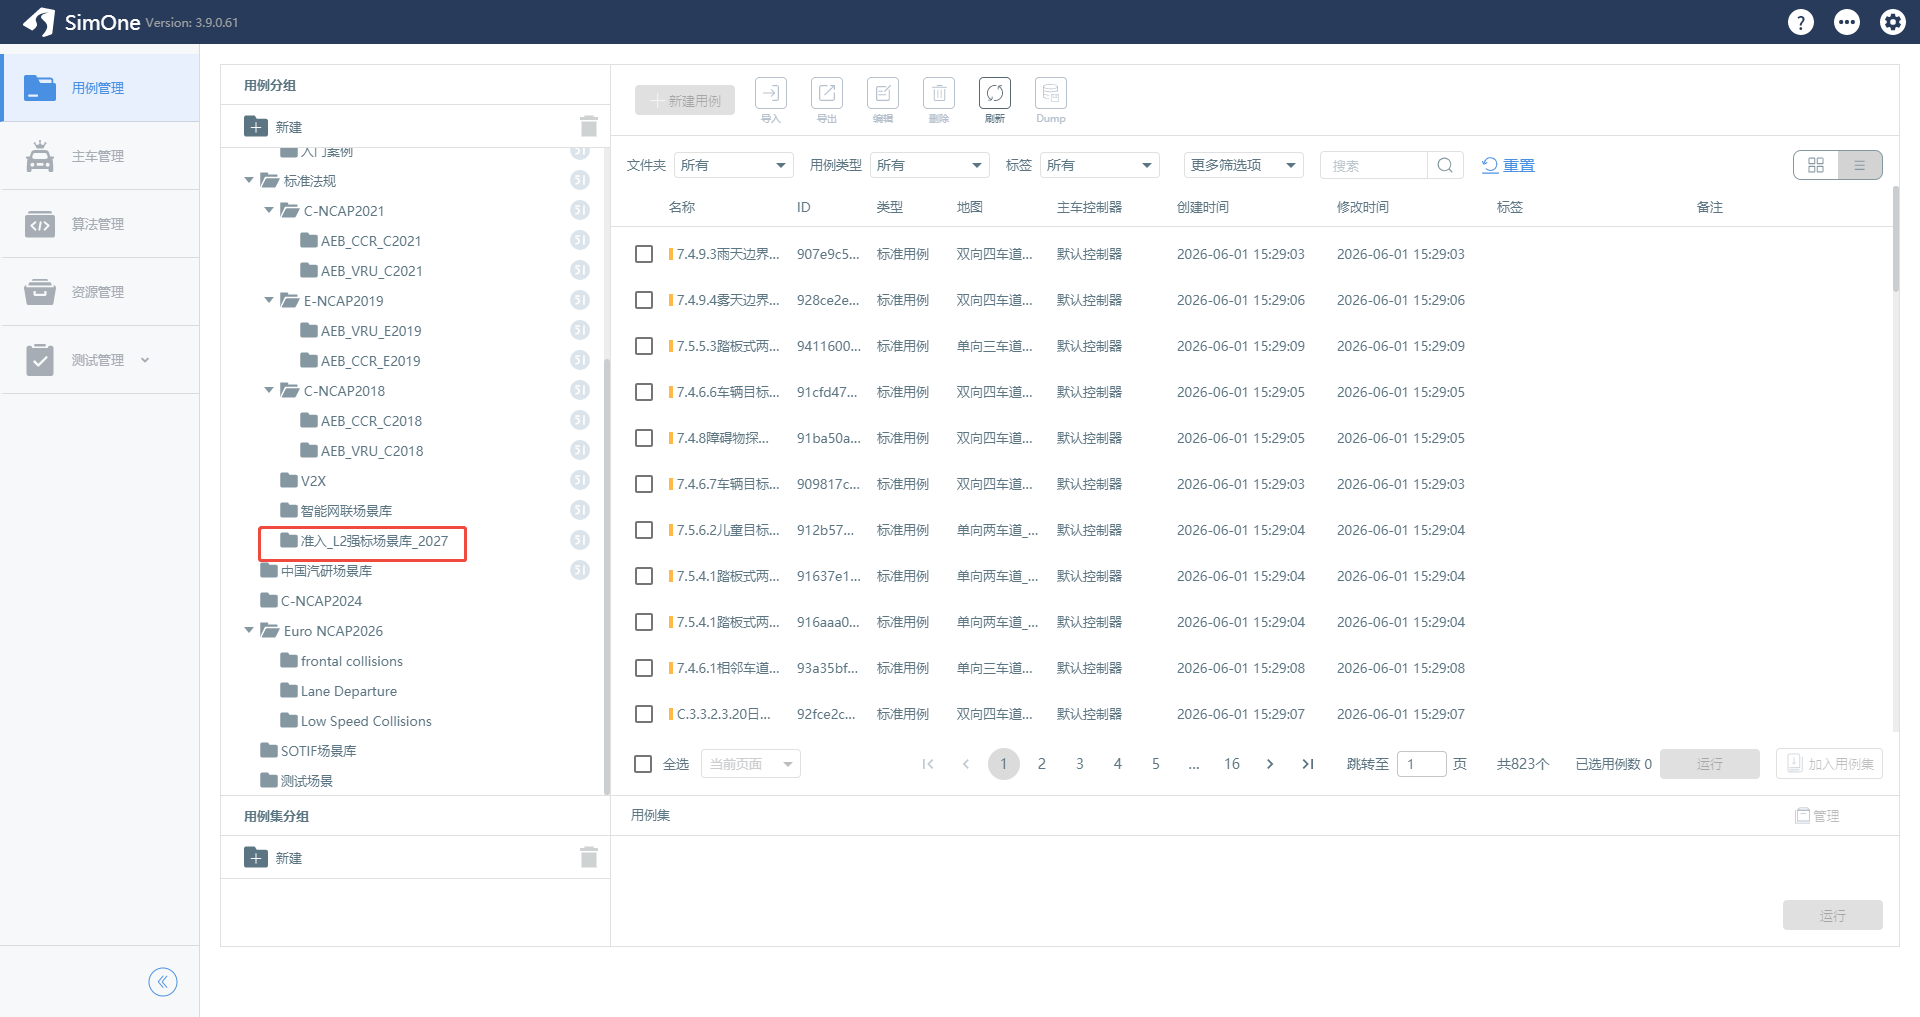This screenshot has width=1920, height=1017.
Task: Expand 测试管理 in the sidebar
Action: [x=100, y=360]
